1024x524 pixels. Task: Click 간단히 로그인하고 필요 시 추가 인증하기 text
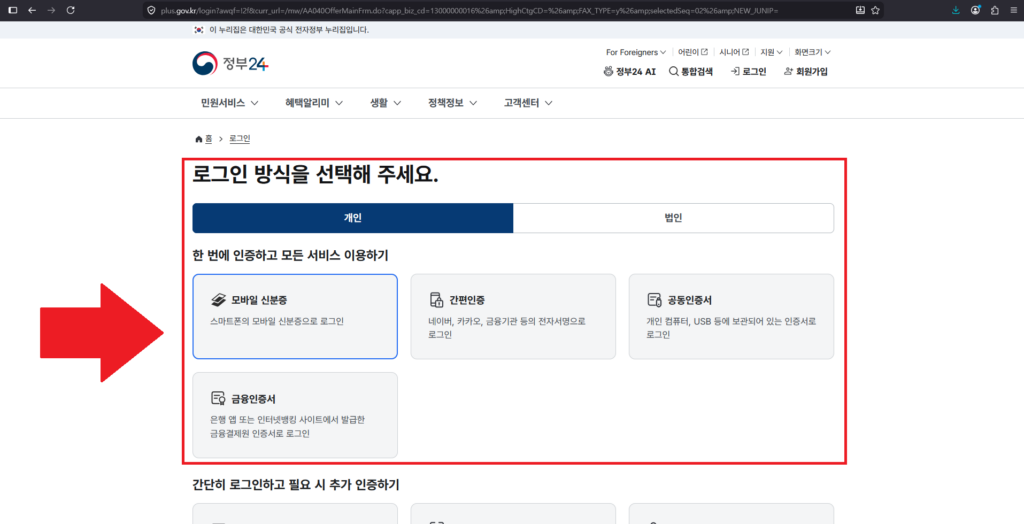click(296, 485)
